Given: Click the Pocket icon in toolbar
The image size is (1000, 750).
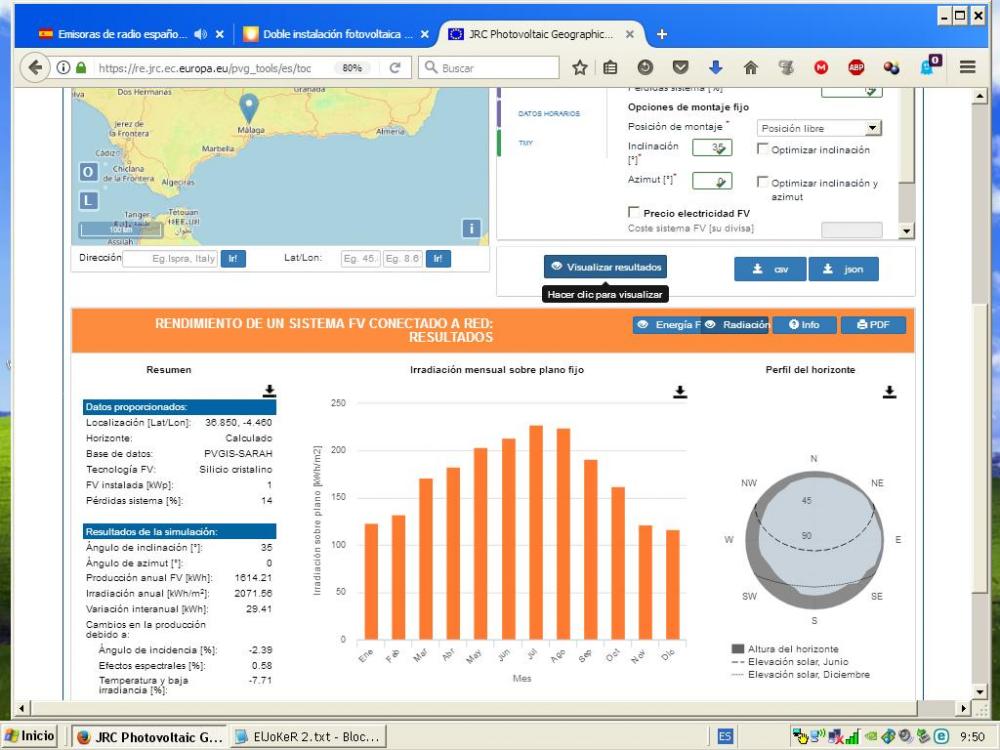Looking at the screenshot, I should click(680, 67).
